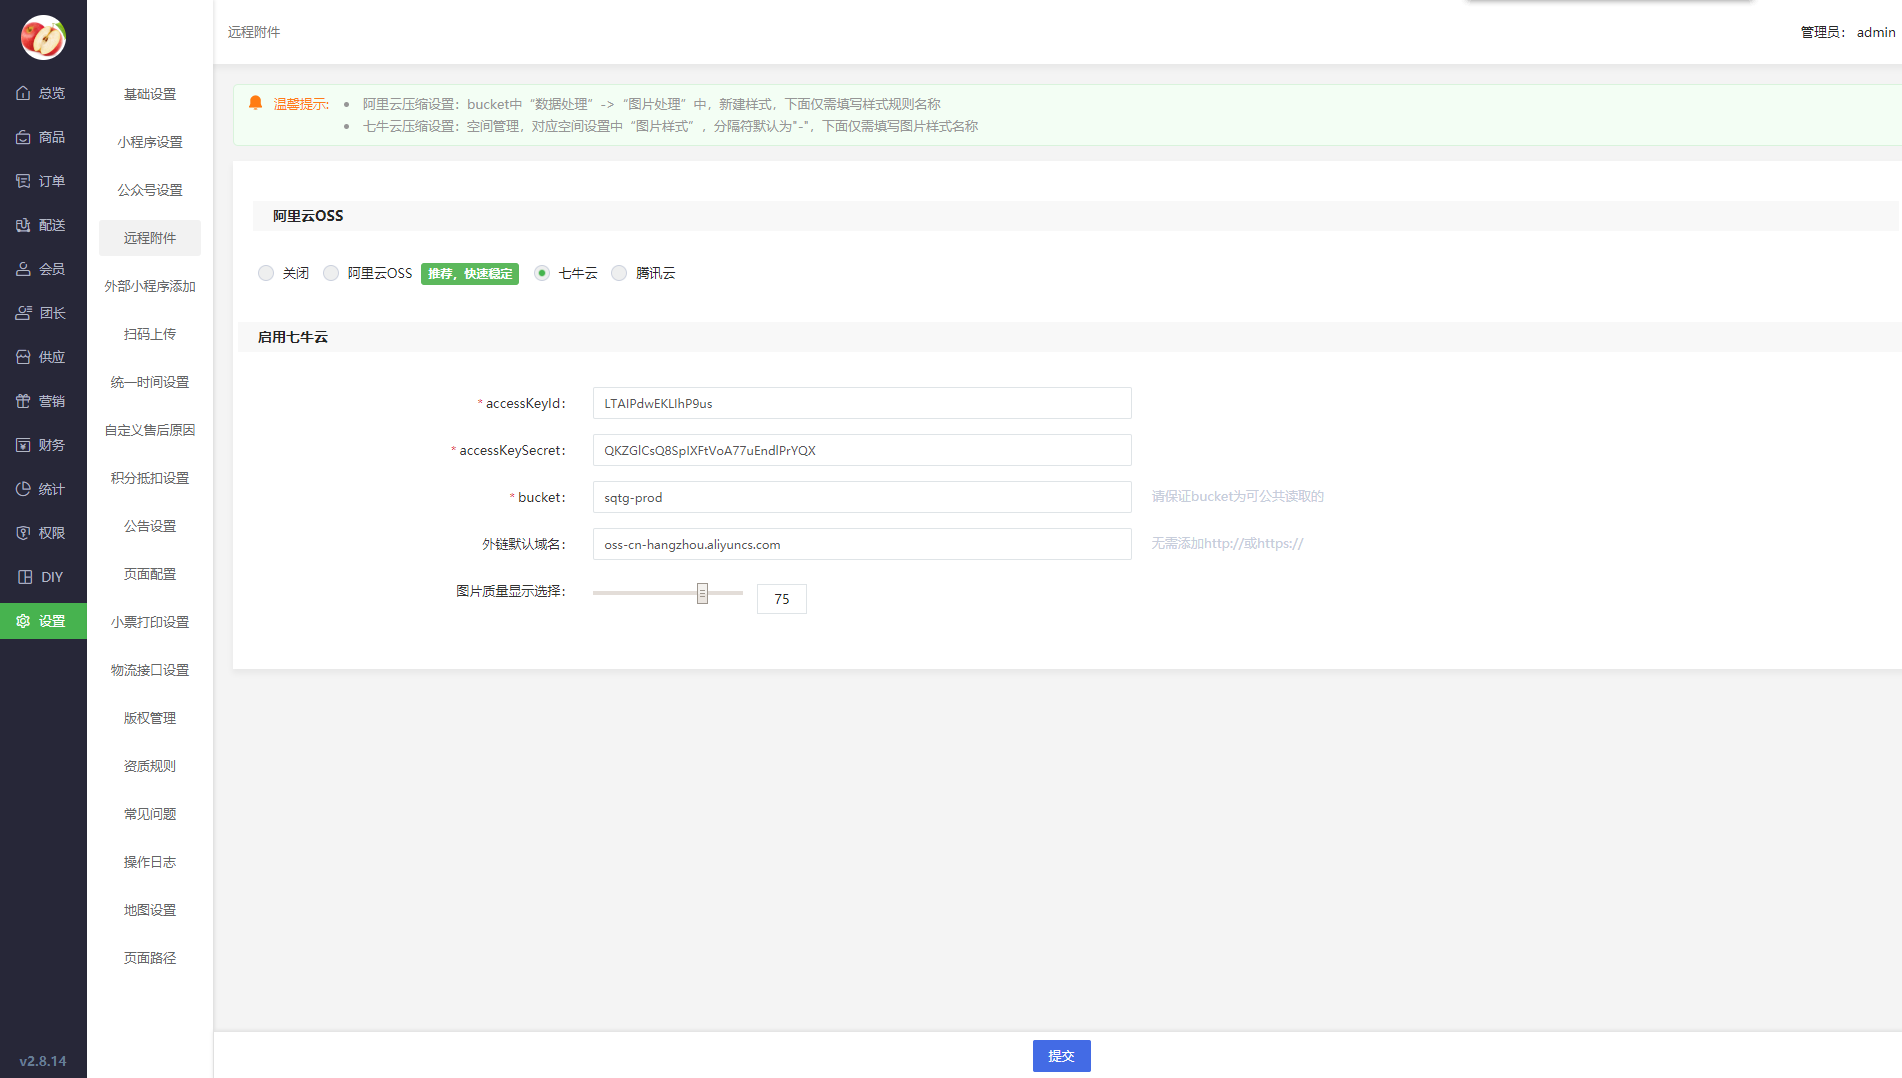Screen dimensions: 1902x1078
Task: Go to 自定义售后原因
Action: point(150,430)
